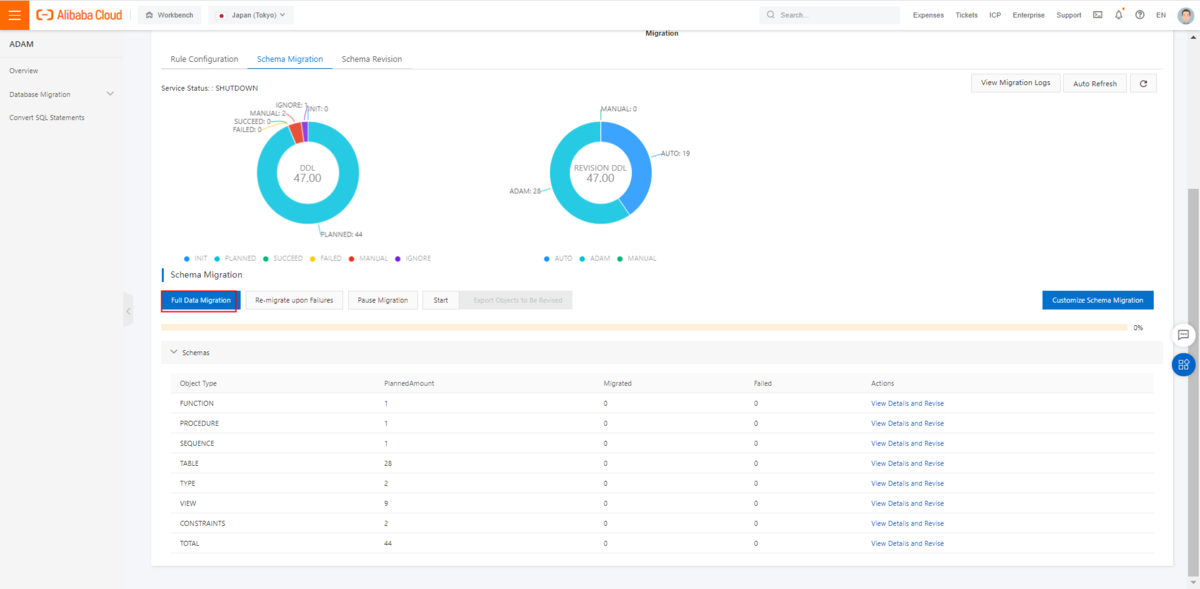Screen dimensions: 1200x589
Task: View Details and Revise for FUNCTION
Action: (907, 403)
